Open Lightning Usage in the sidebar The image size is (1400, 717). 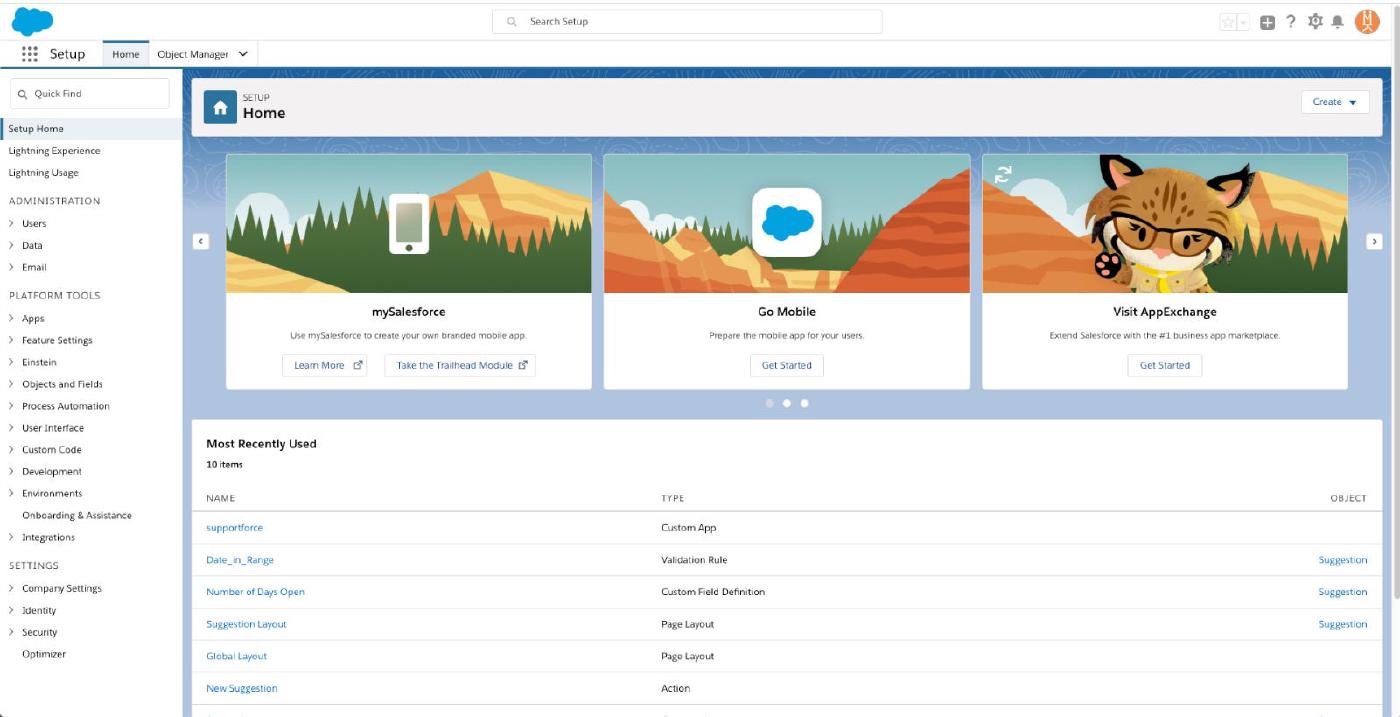click(x=43, y=173)
